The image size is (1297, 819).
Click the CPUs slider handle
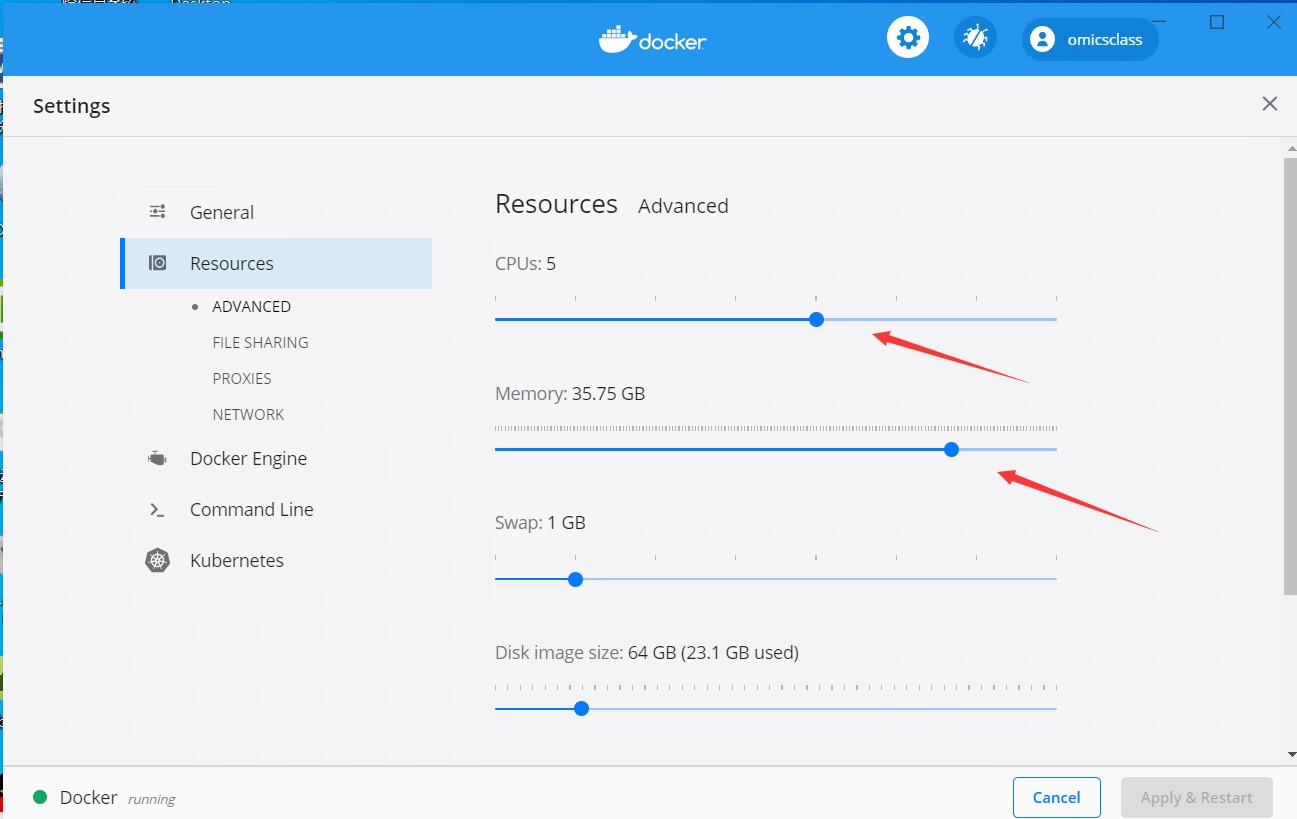tap(816, 319)
